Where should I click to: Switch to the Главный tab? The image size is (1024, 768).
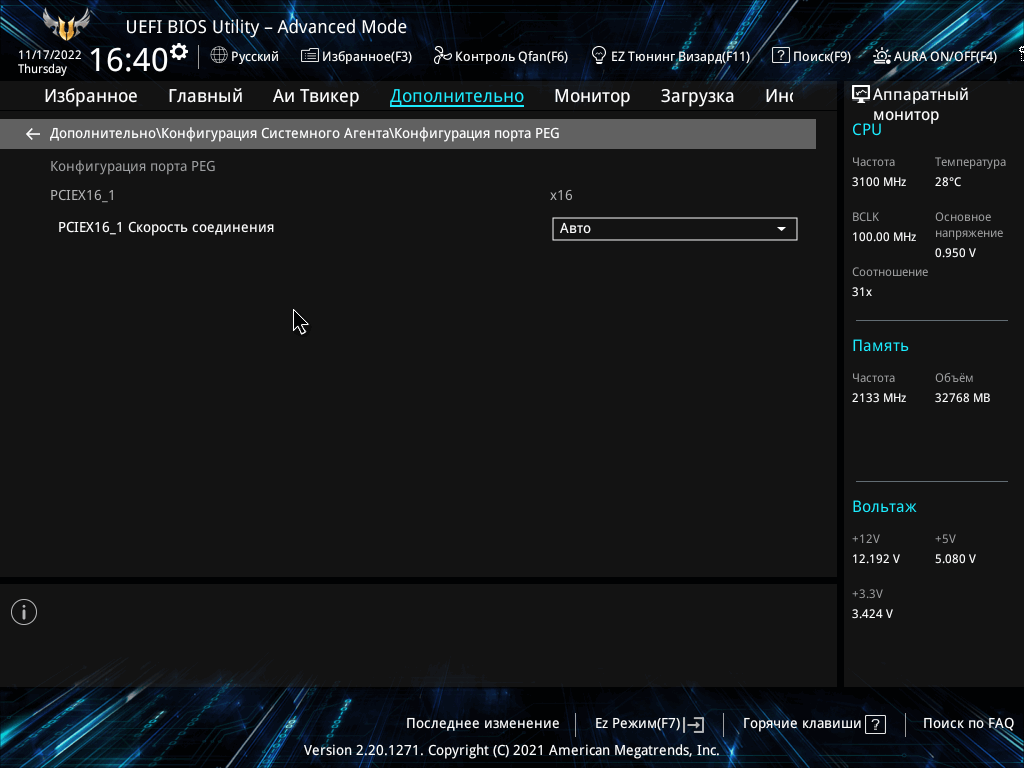click(x=206, y=96)
